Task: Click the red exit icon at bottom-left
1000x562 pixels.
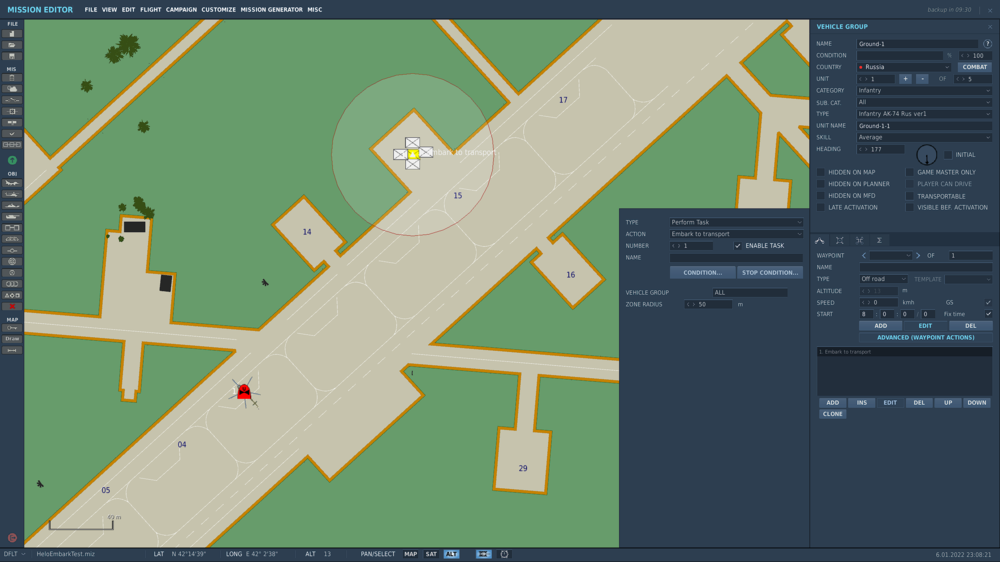Action: pyautogui.click(x=12, y=538)
